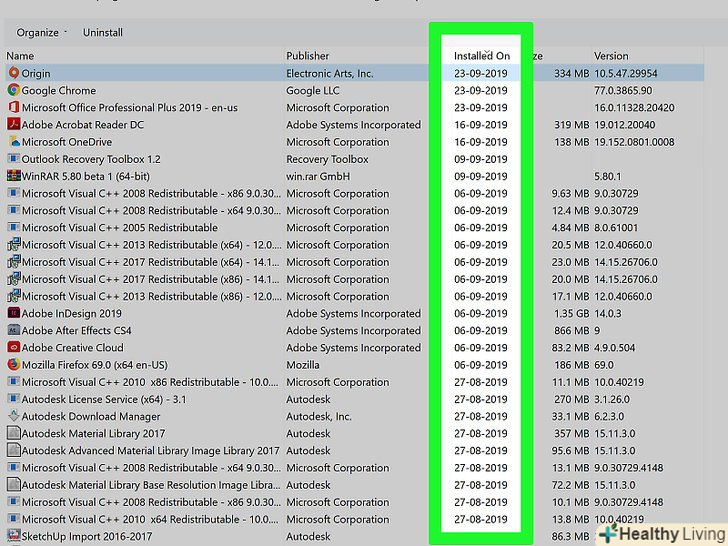Screen dimensions: 728x546
Task: Click the Mozilla Firefox 69.0 icon
Action: click(13, 364)
